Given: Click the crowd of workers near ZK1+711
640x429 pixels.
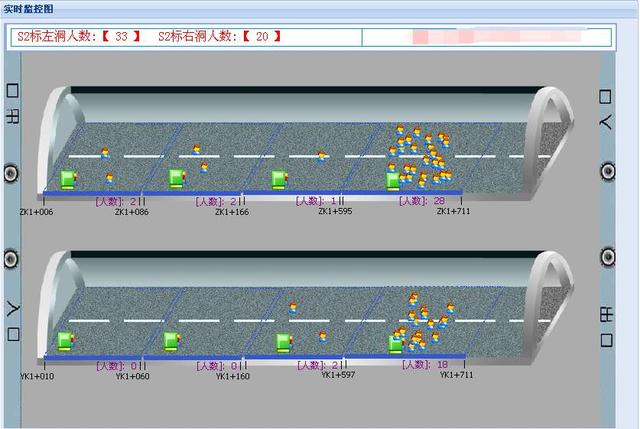Looking at the screenshot, I should 420,156.
